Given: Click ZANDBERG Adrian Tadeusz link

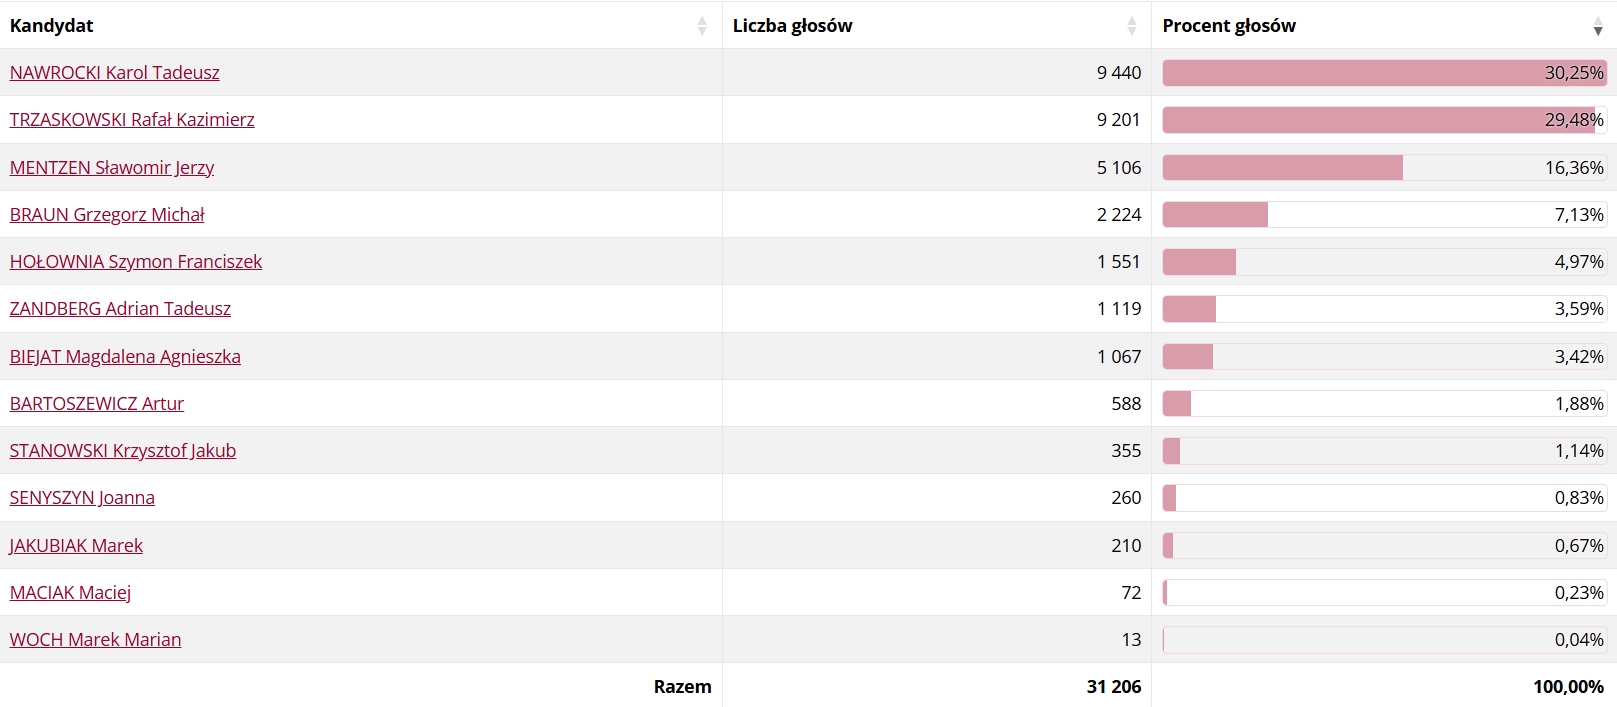Looking at the screenshot, I should [120, 309].
